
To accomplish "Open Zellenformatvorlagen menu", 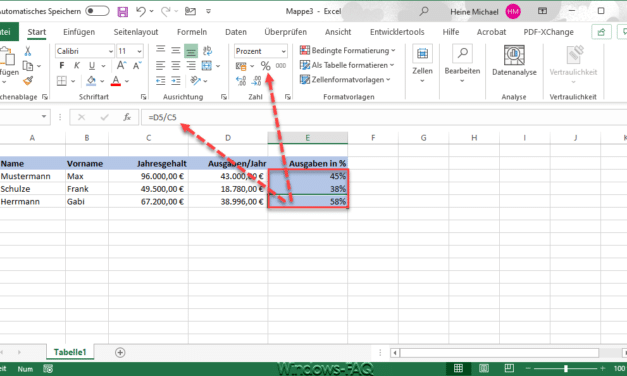I will 345,80.
